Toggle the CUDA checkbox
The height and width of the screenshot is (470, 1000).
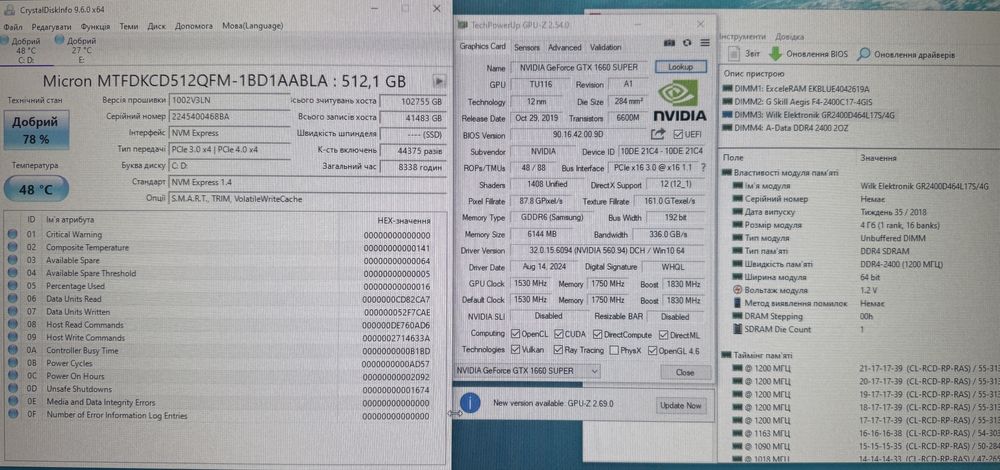(559, 334)
